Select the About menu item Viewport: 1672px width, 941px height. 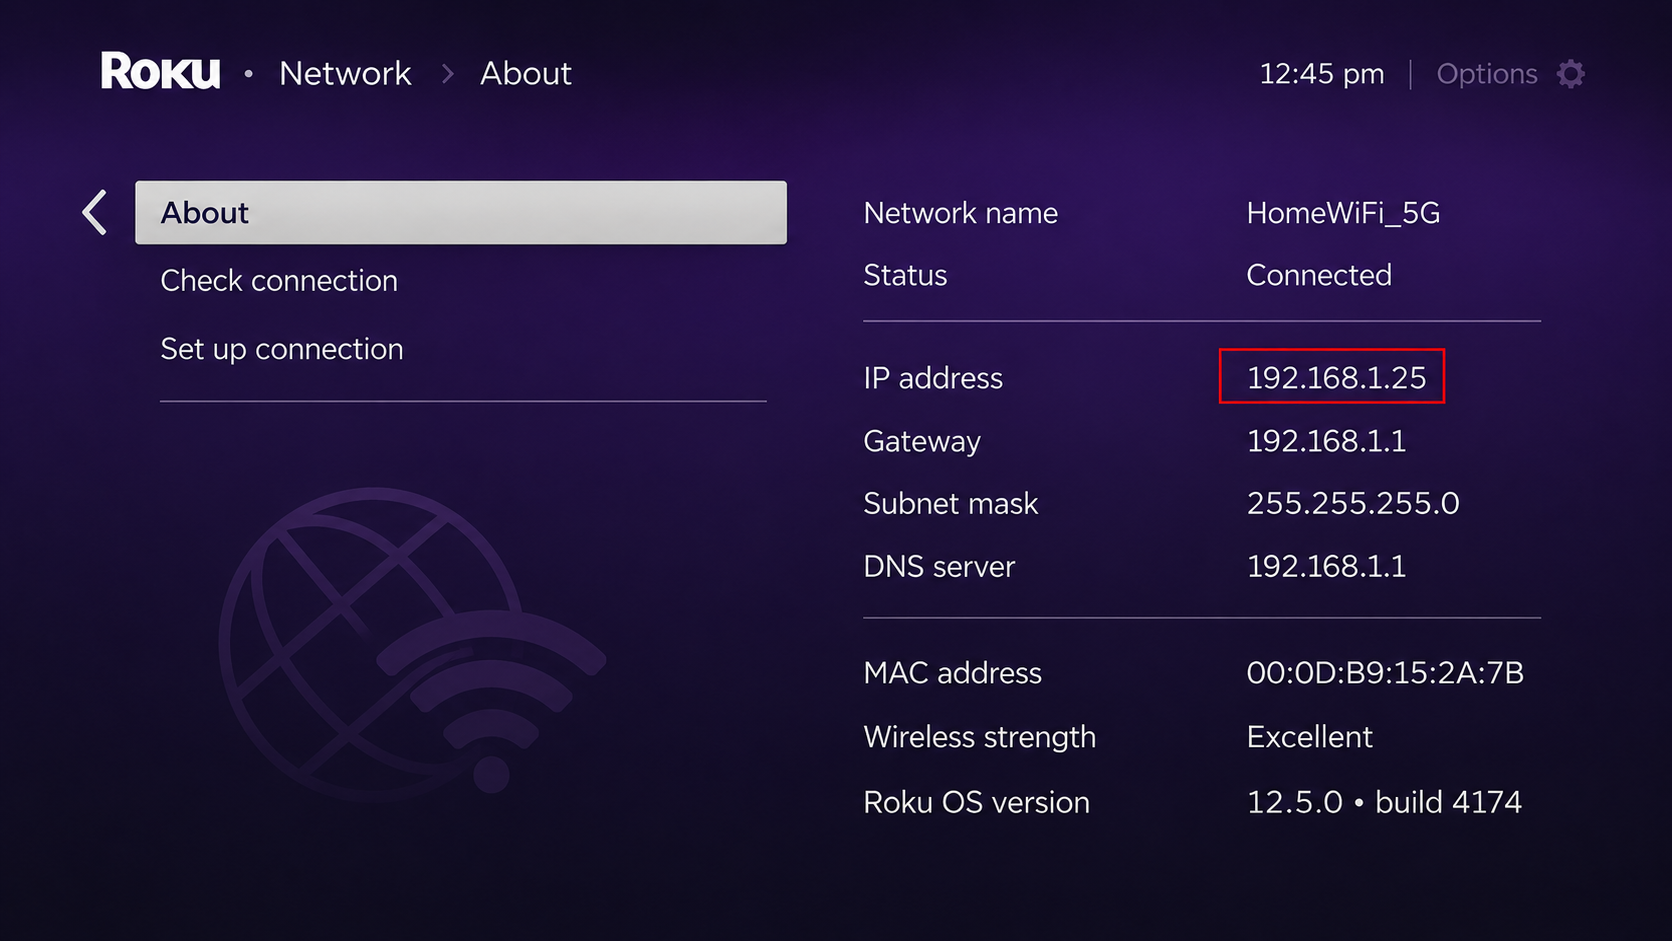pyautogui.click(x=461, y=213)
